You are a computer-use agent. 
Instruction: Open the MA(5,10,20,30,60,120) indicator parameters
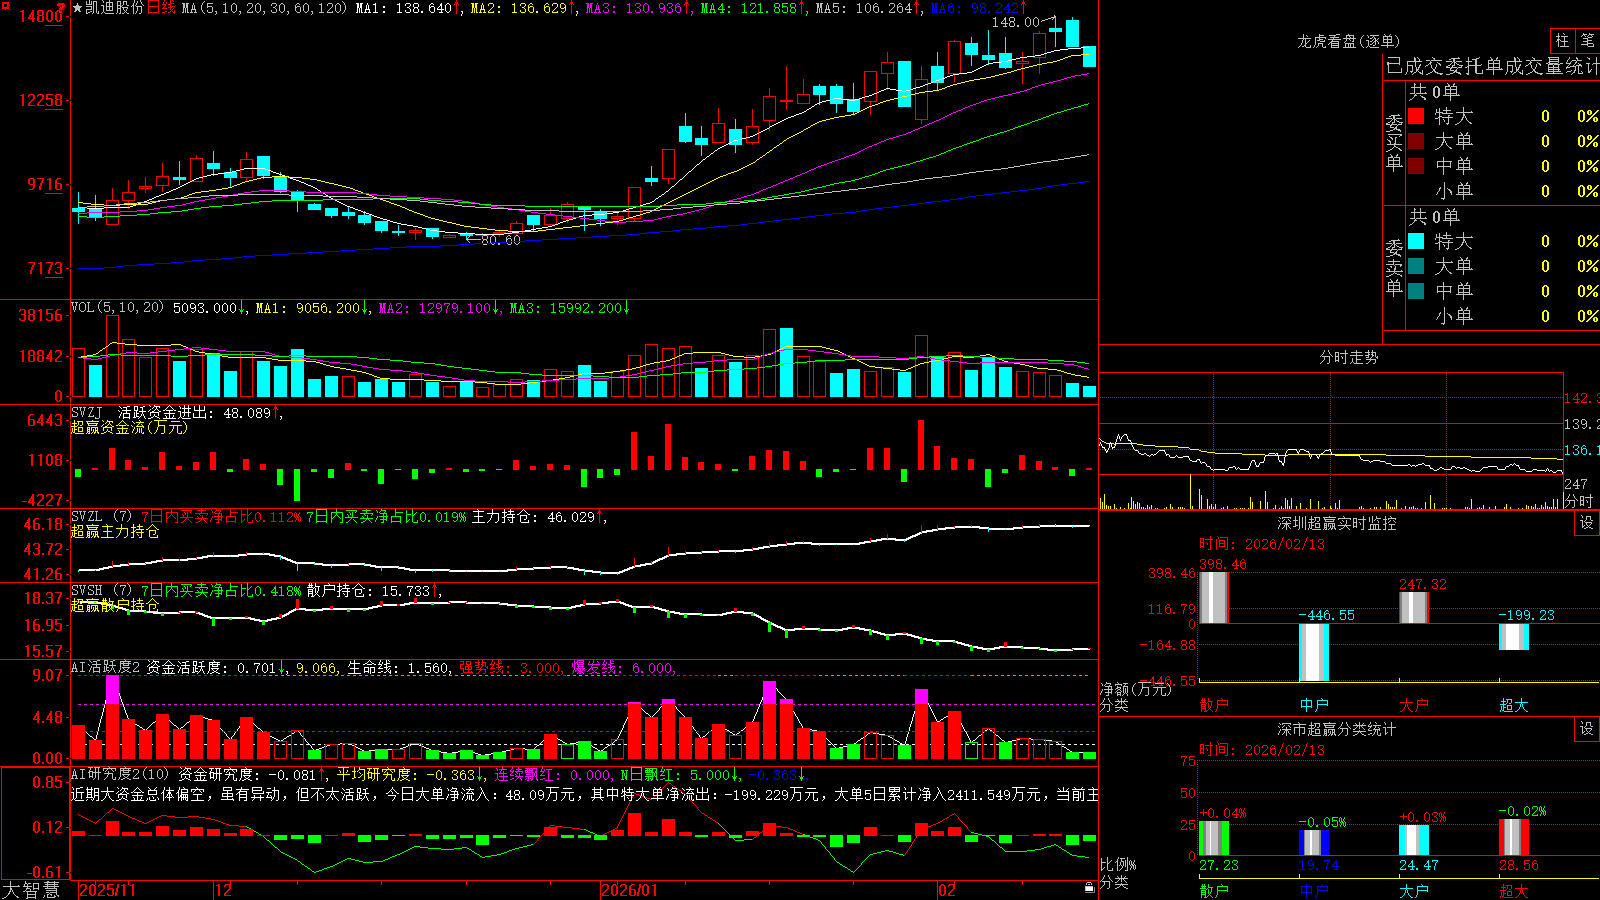tap(264, 8)
